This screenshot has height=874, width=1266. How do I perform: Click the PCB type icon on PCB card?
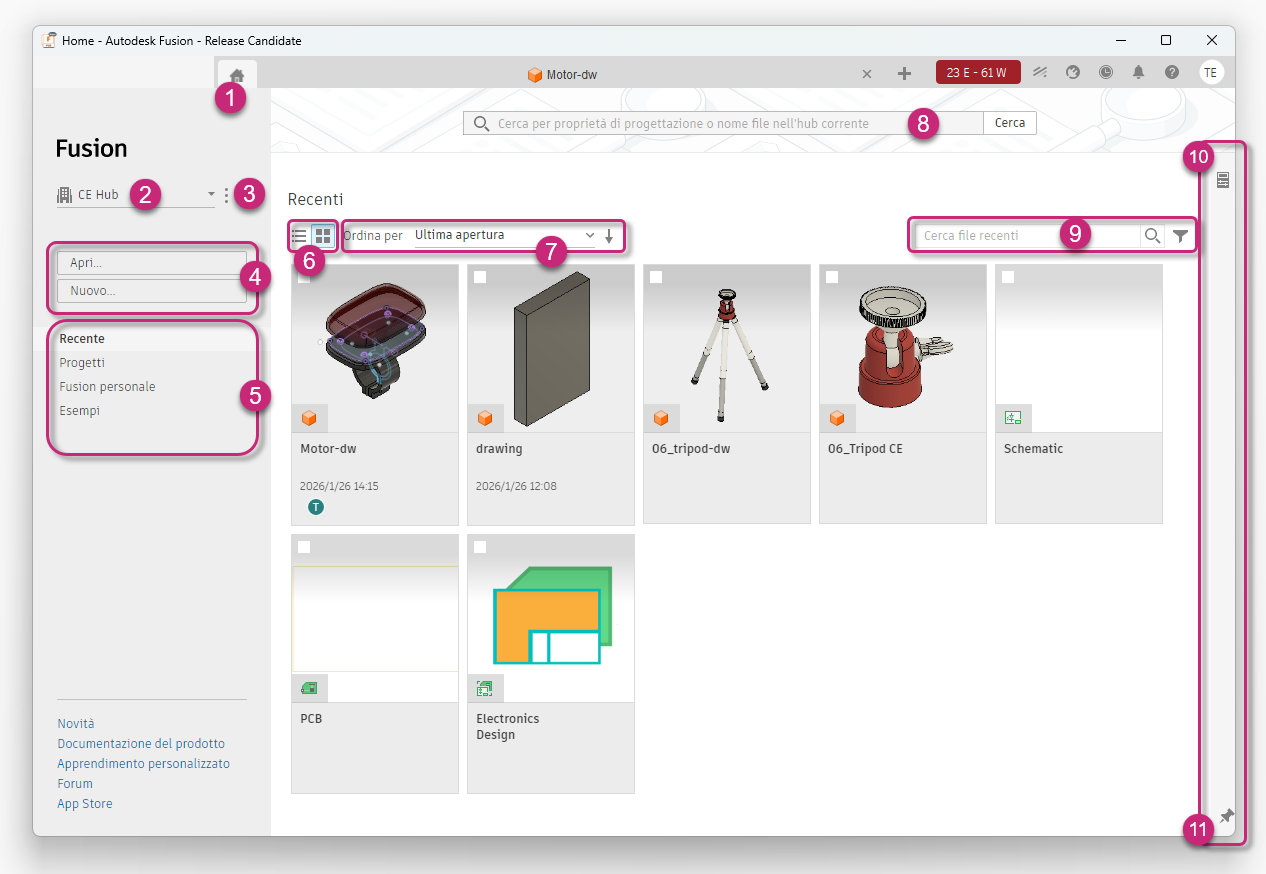tap(309, 688)
